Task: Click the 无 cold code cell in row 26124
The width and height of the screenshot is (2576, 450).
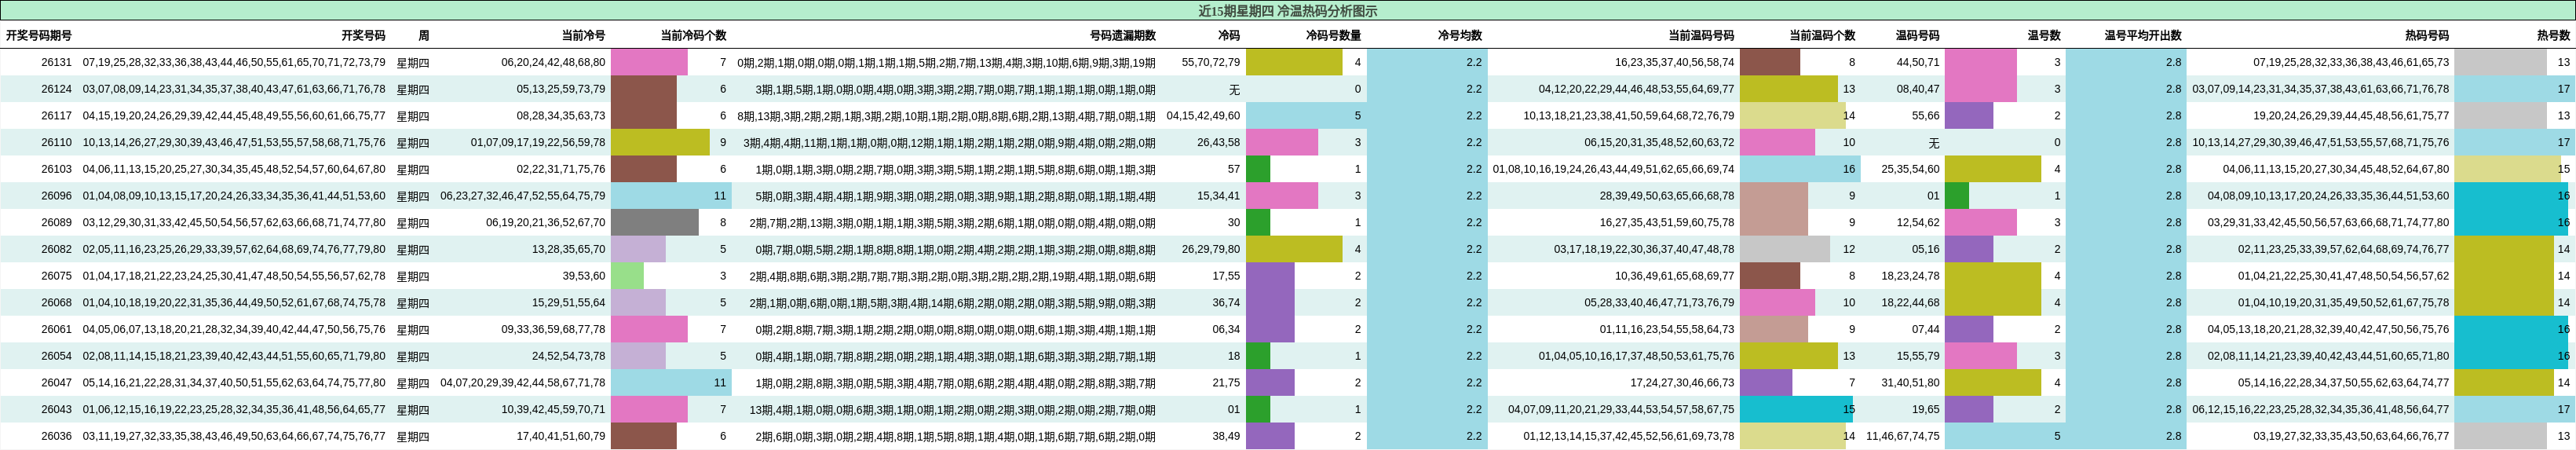Action: click(x=1234, y=89)
